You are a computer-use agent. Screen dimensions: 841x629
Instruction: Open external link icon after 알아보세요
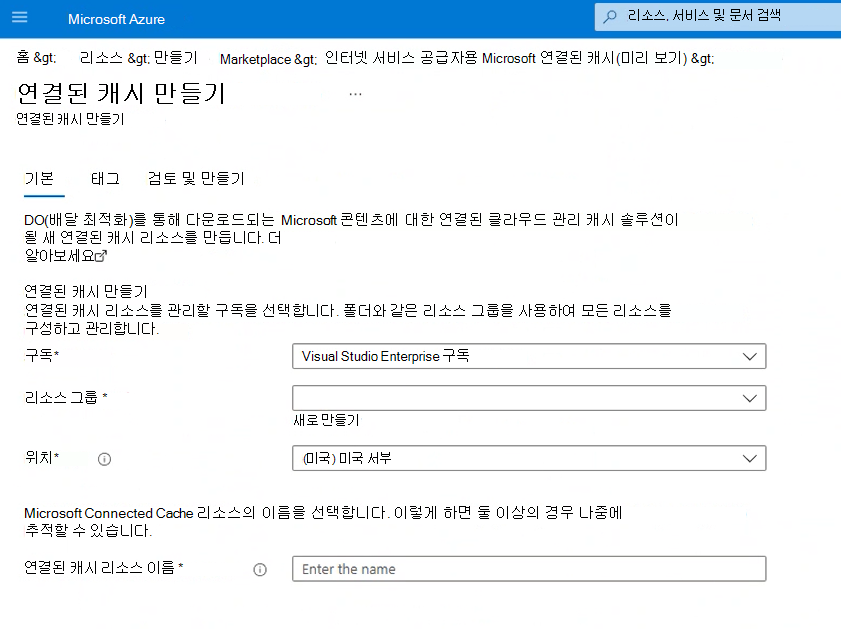point(101,256)
